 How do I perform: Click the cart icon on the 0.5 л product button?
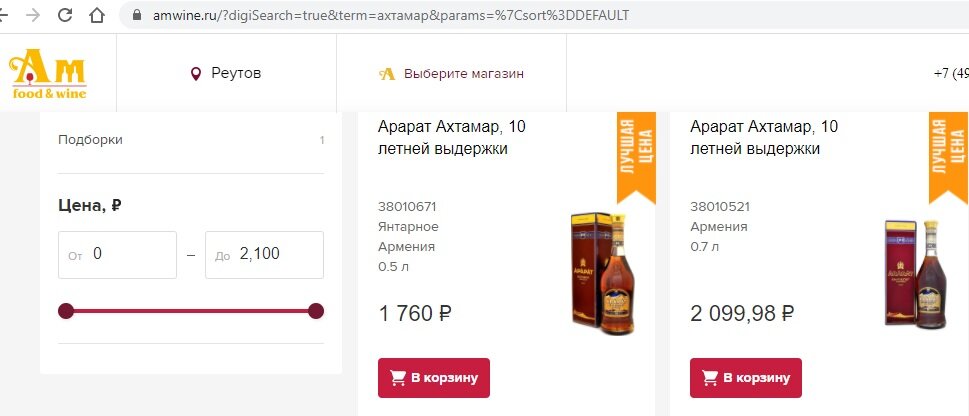pyautogui.click(x=398, y=378)
